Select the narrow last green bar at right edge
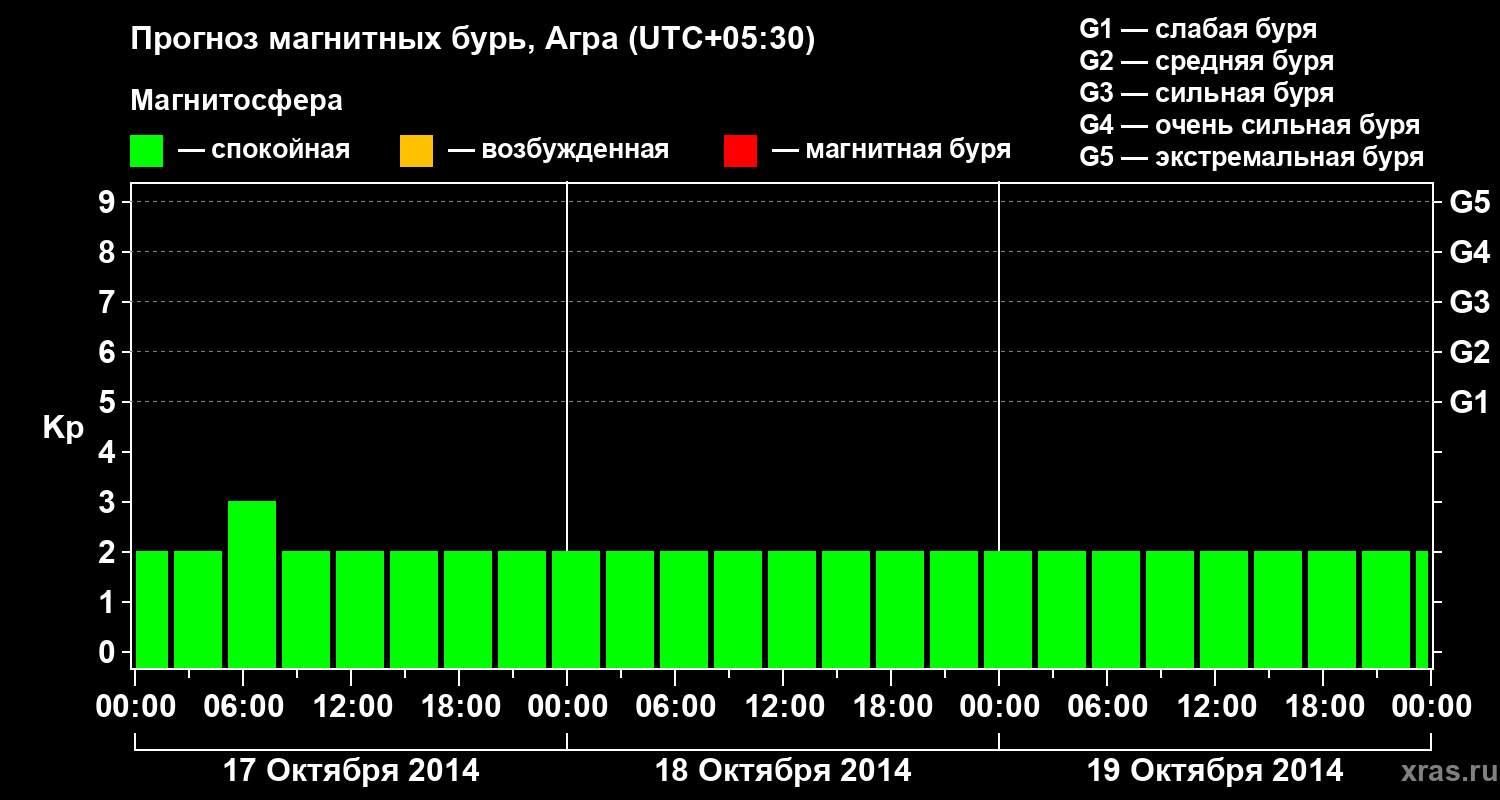Viewport: 1500px width, 800px height. (x=1421, y=609)
